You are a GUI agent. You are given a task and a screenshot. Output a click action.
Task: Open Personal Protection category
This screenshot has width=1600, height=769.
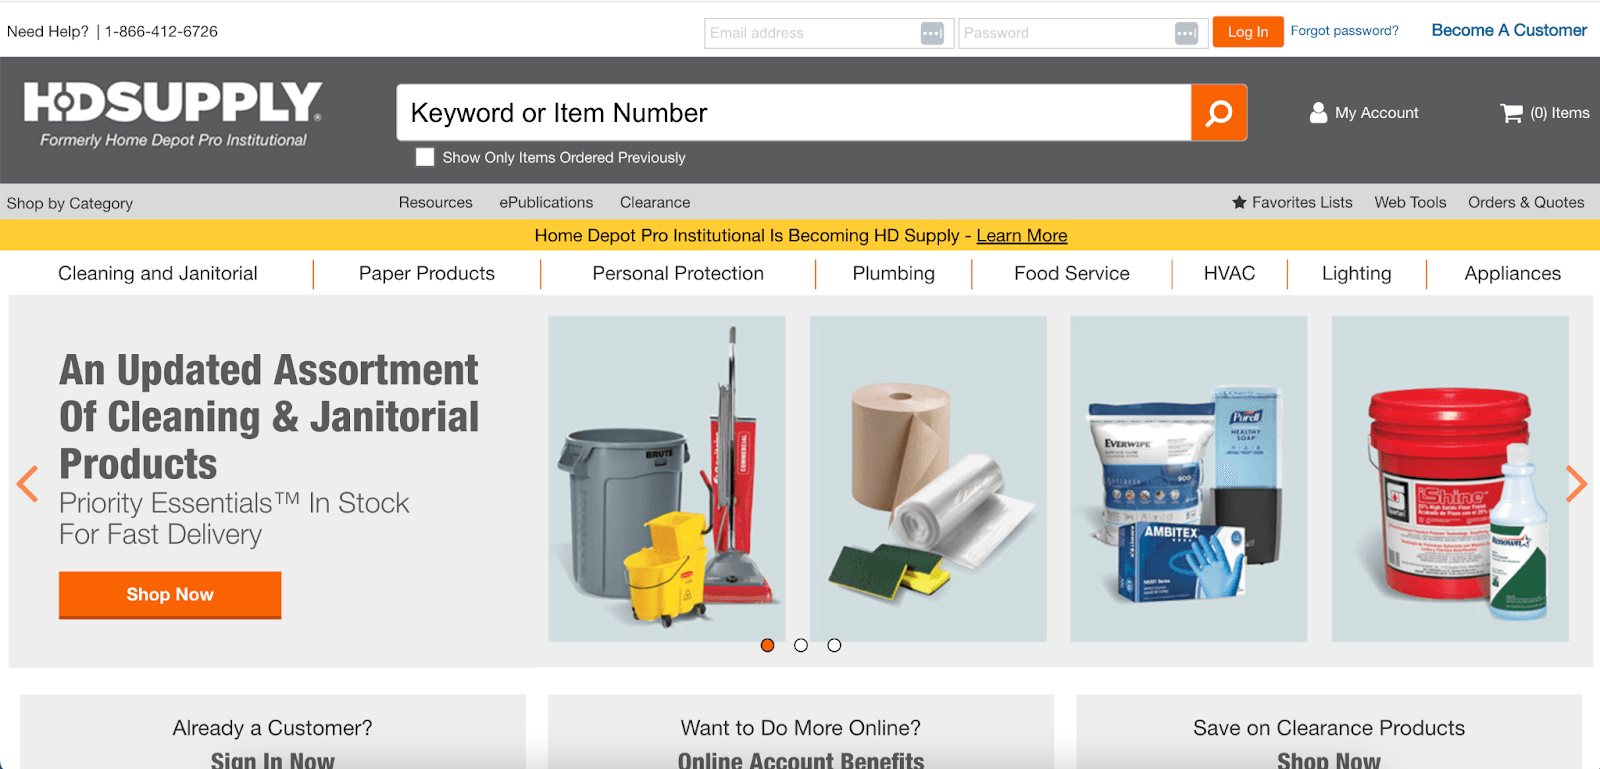pyautogui.click(x=678, y=273)
